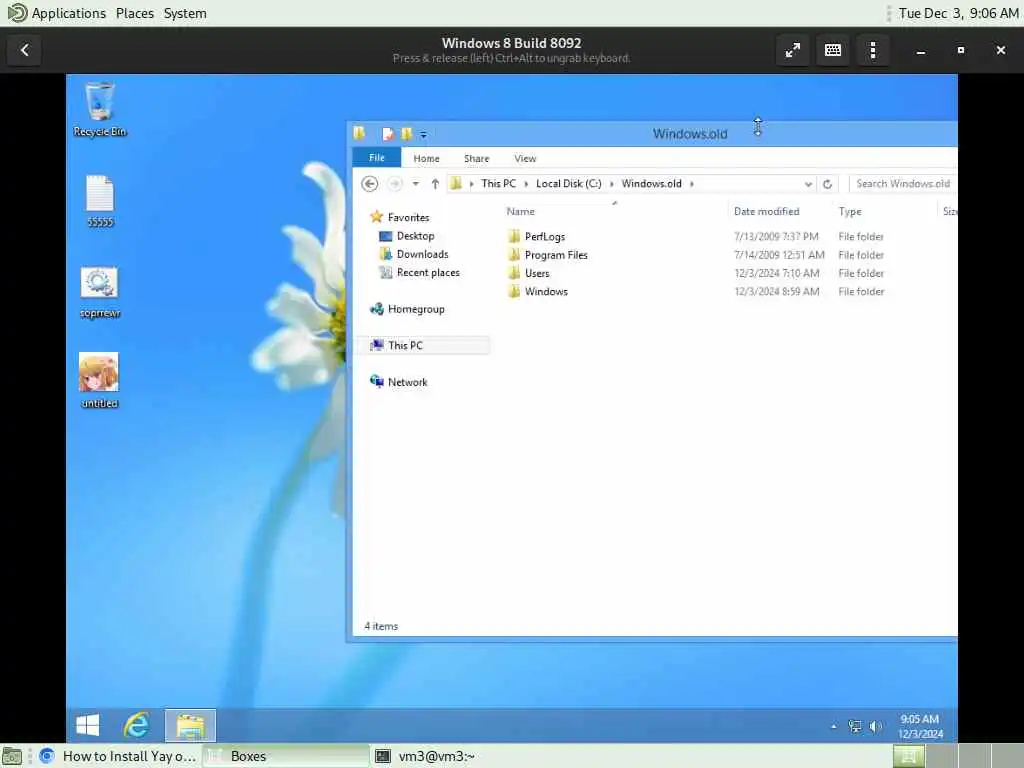Expand address bar history dropdown
This screenshot has height=768, width=1024.
(x=808, y=184)
